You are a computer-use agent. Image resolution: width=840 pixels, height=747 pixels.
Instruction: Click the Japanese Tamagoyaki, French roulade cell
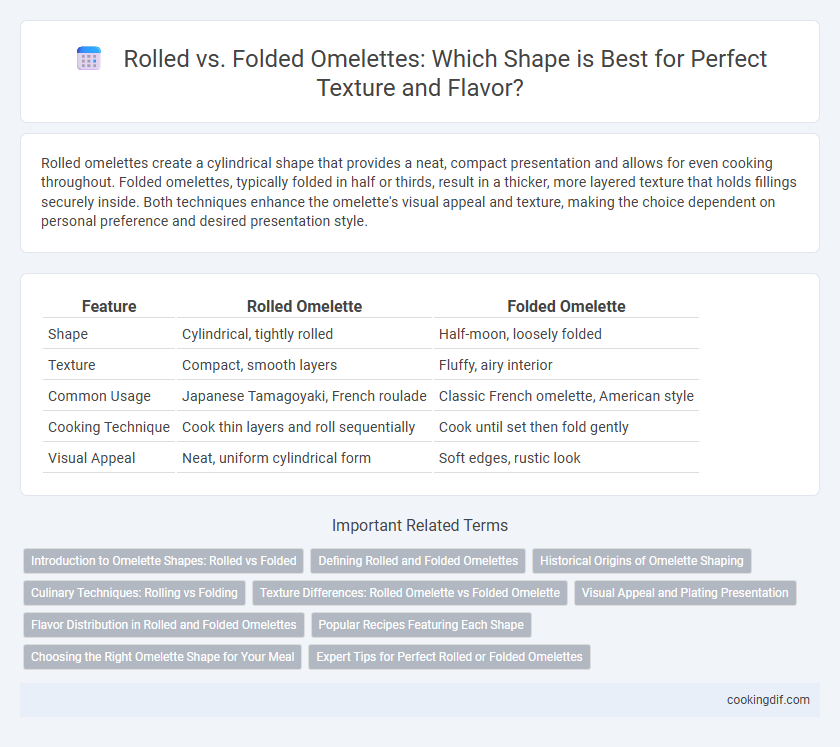pos(304,396)
